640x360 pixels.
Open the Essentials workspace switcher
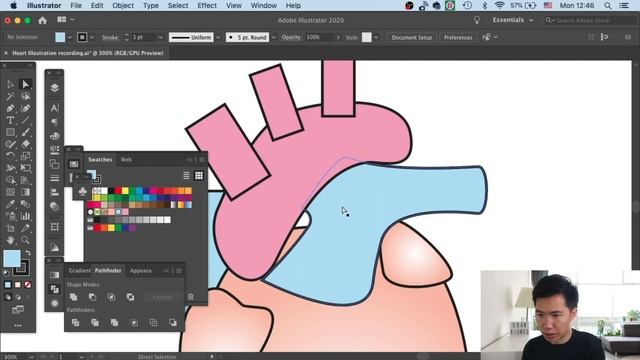[x=513, y=20]
